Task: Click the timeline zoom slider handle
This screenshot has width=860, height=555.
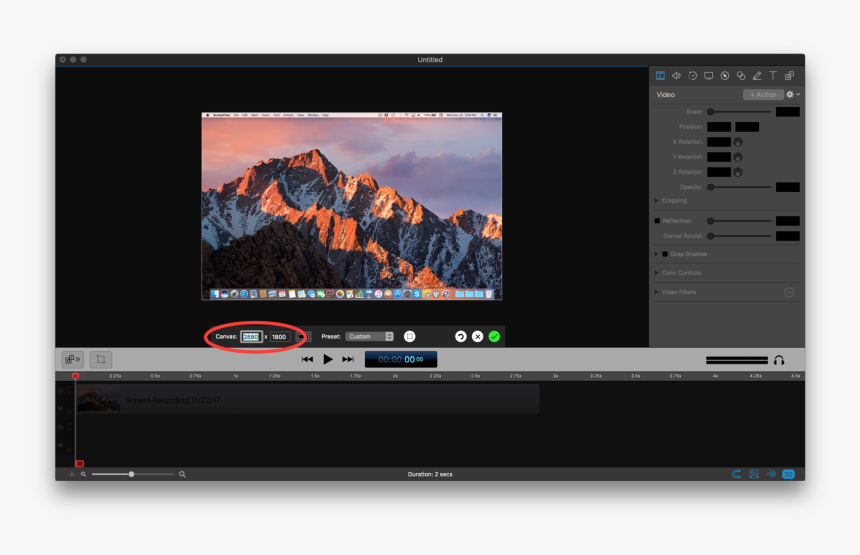Action: [132, 474]
